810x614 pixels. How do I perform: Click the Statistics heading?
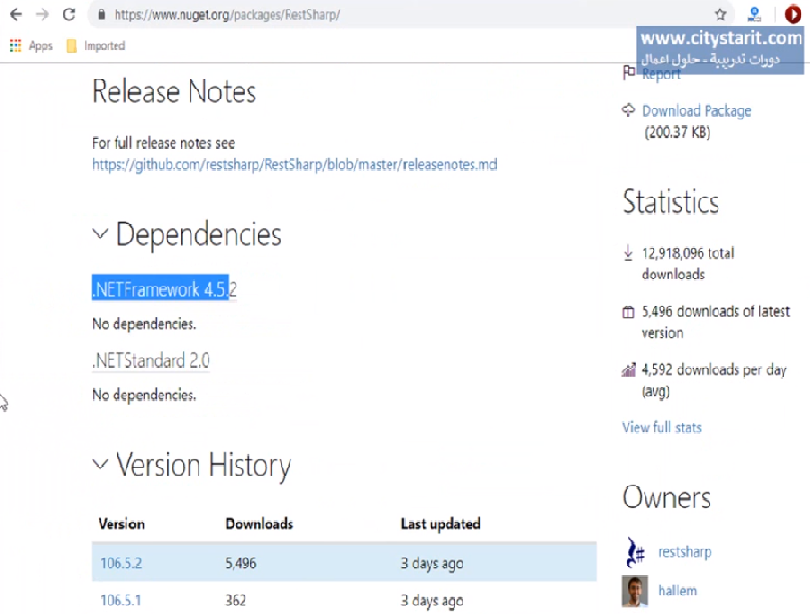click(x=671, y=201)
